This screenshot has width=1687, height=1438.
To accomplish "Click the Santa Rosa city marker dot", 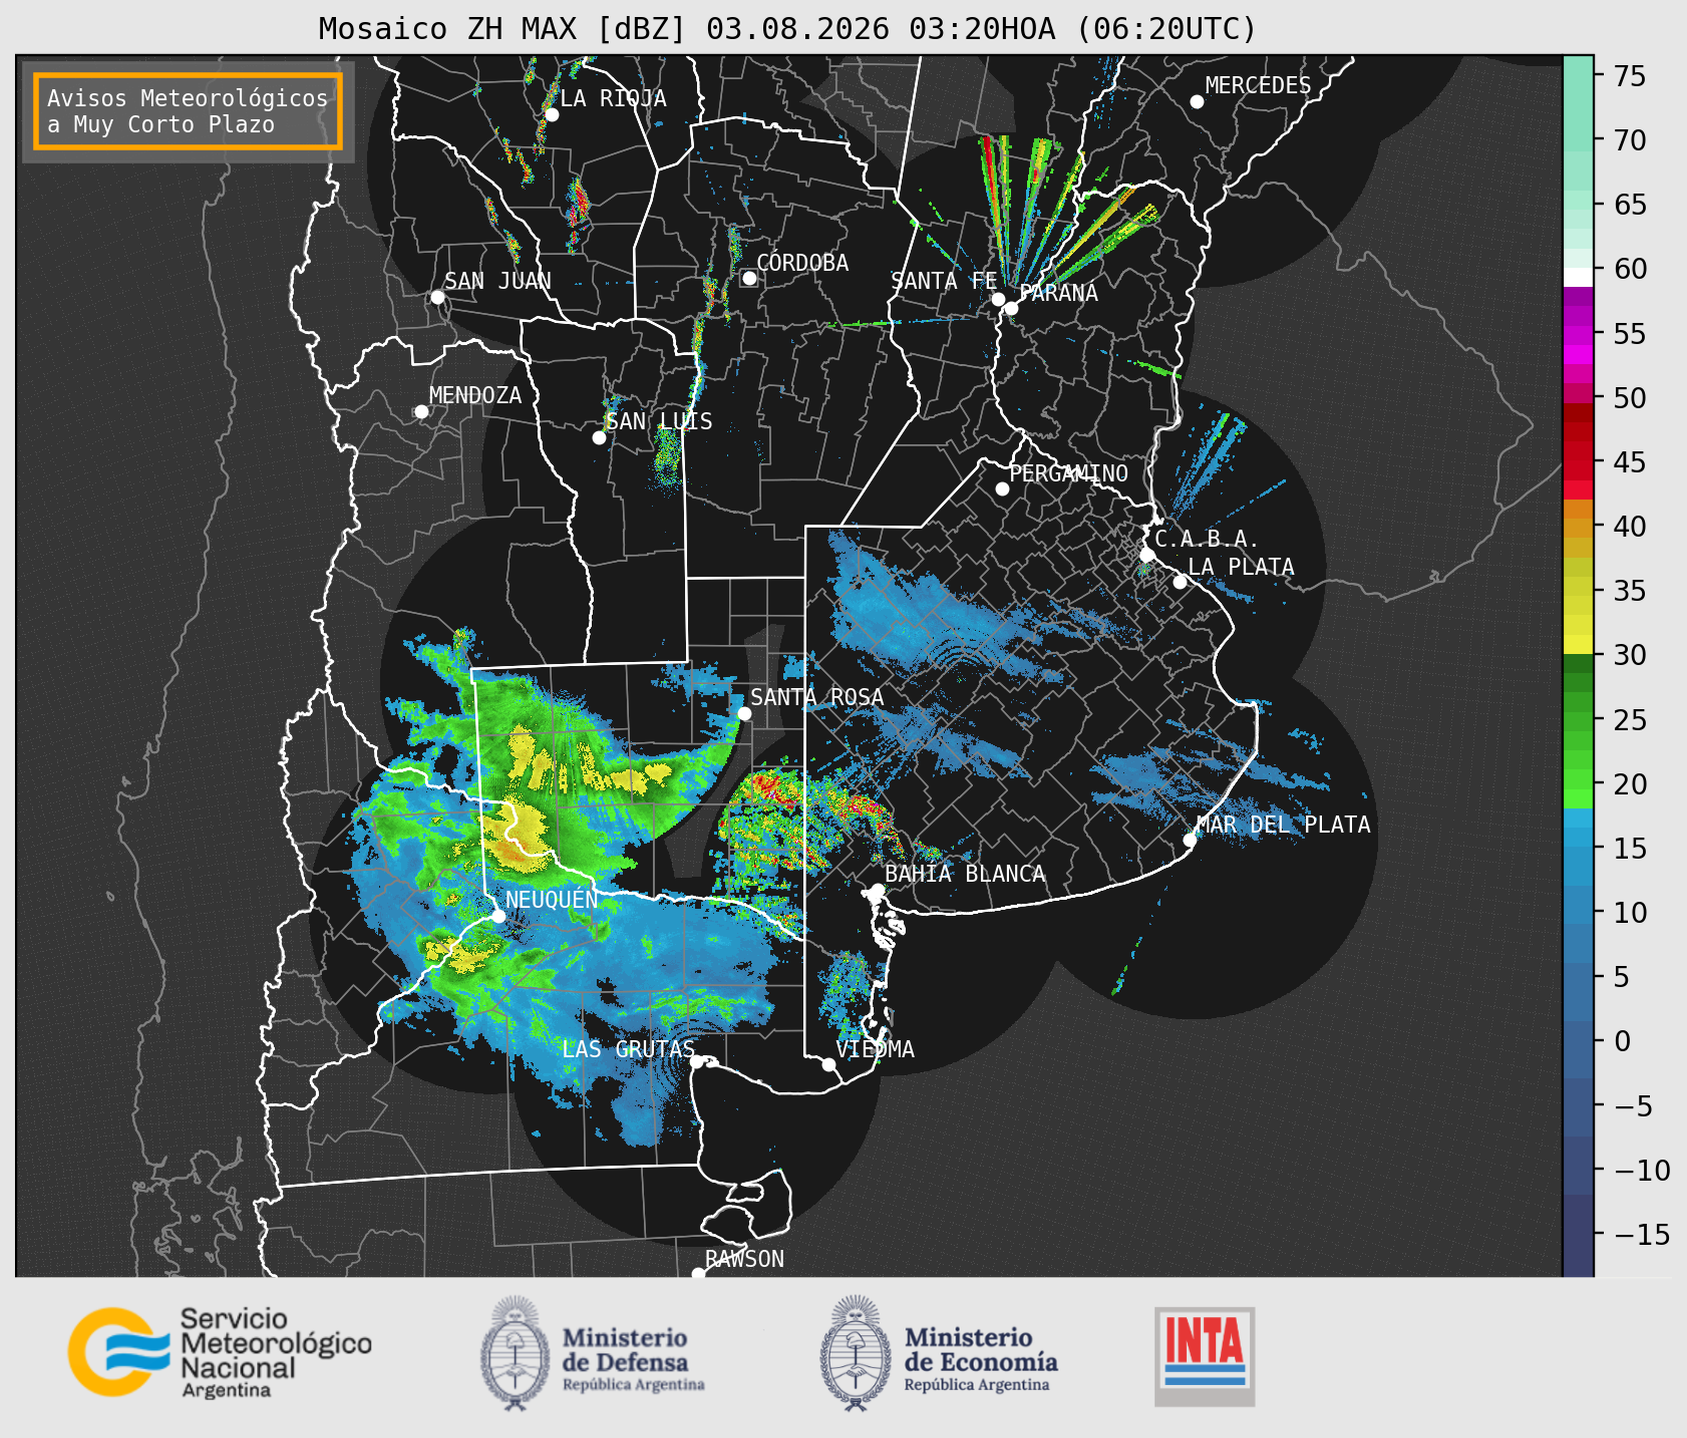I will (x=744, y=713).
